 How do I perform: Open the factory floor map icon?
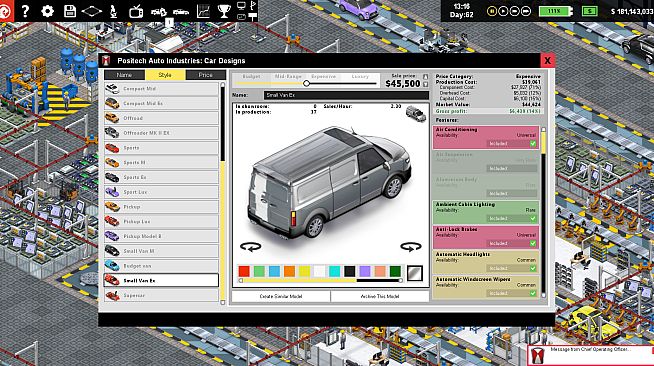click(x=91, y=11)
